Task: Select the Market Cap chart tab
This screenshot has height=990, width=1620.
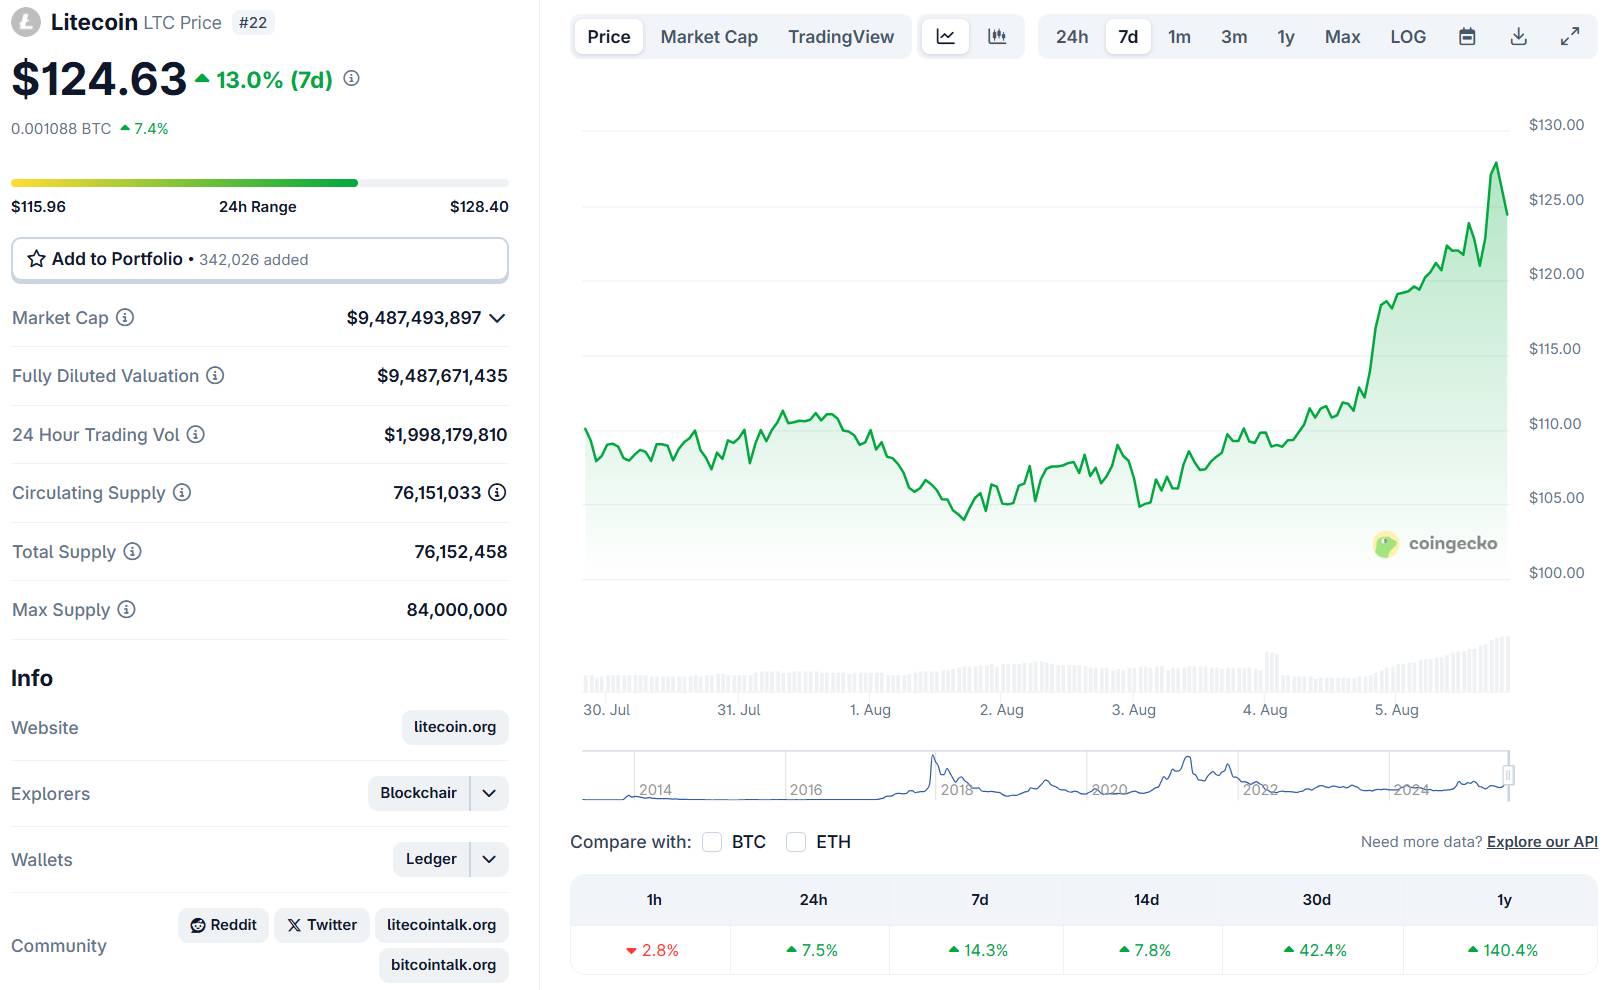Action: (709, 37)
